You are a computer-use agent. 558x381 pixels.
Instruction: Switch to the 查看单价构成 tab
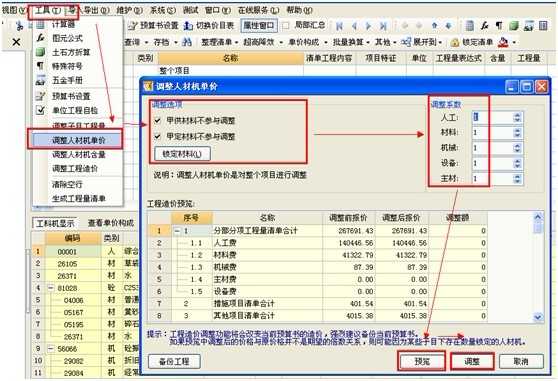click(110, 223)
